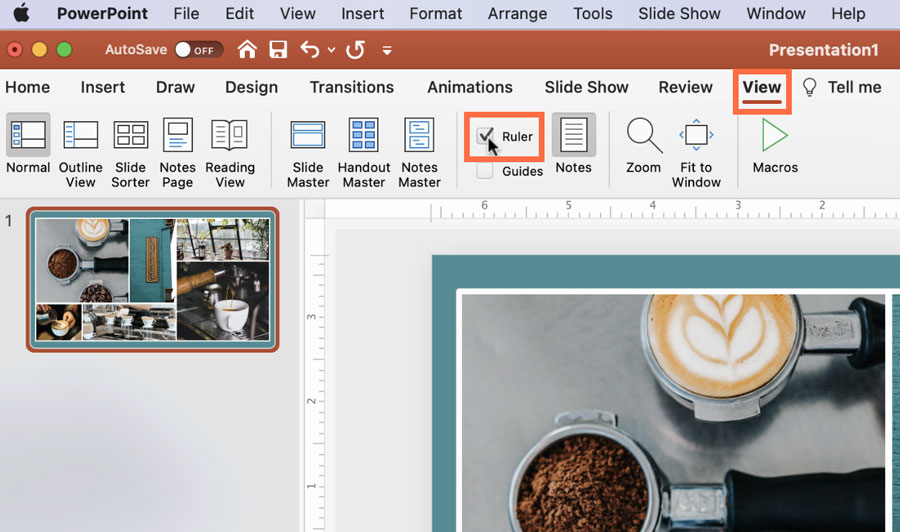Open Outline View
900x532 pixels.
(80, 152)
